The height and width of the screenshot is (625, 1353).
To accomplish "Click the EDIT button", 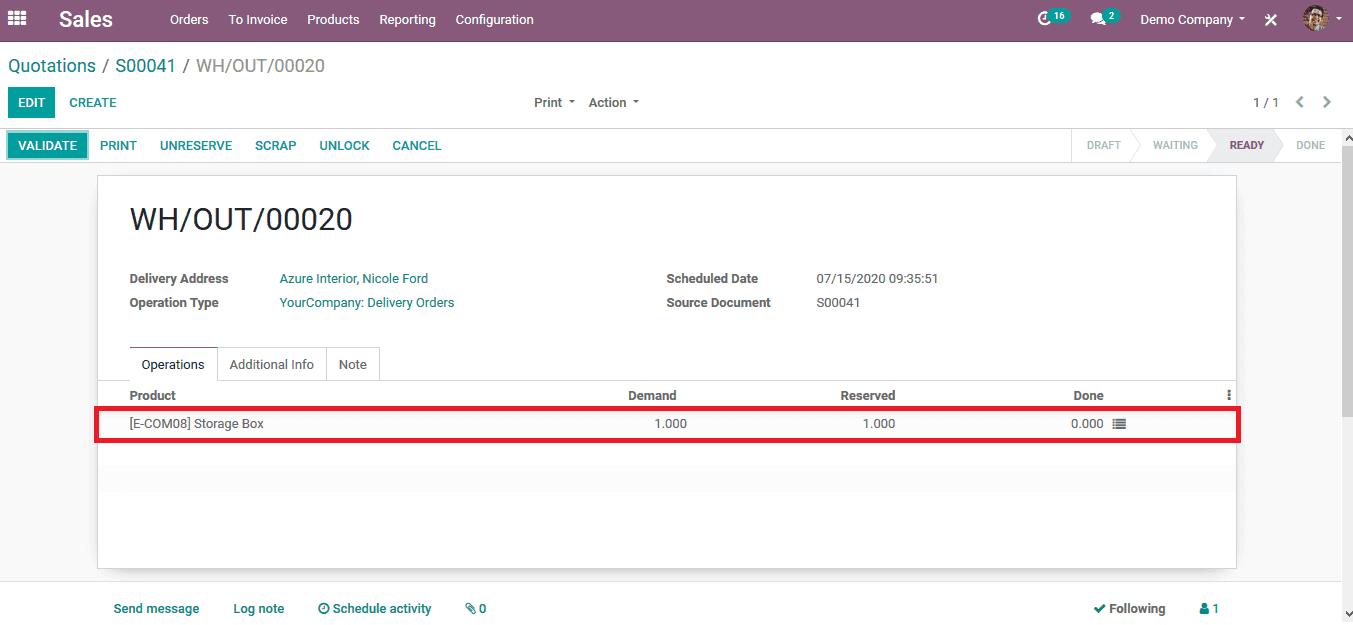I will [x=31, y=103].
